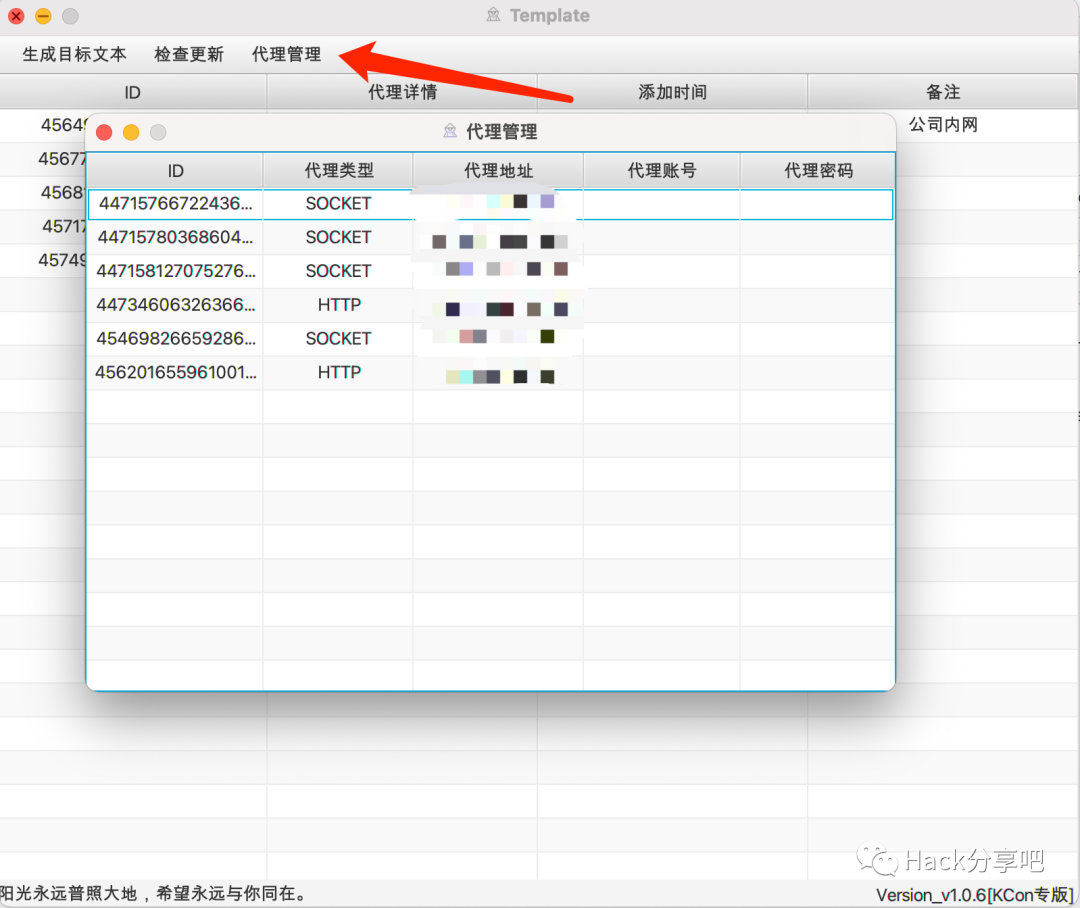
Task: Click the 代理类型 column header
Action: pos(338,170)
